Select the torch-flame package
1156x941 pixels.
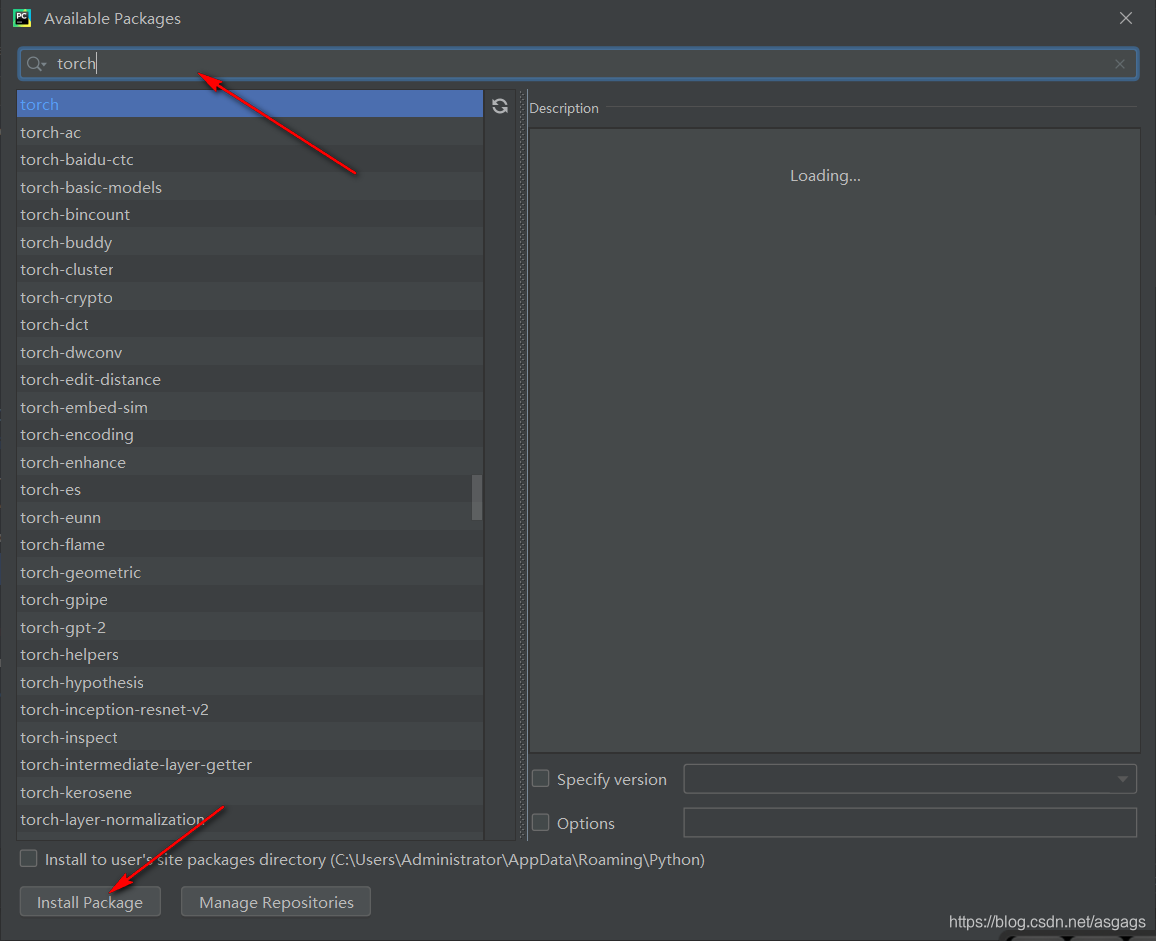(250, 545)
